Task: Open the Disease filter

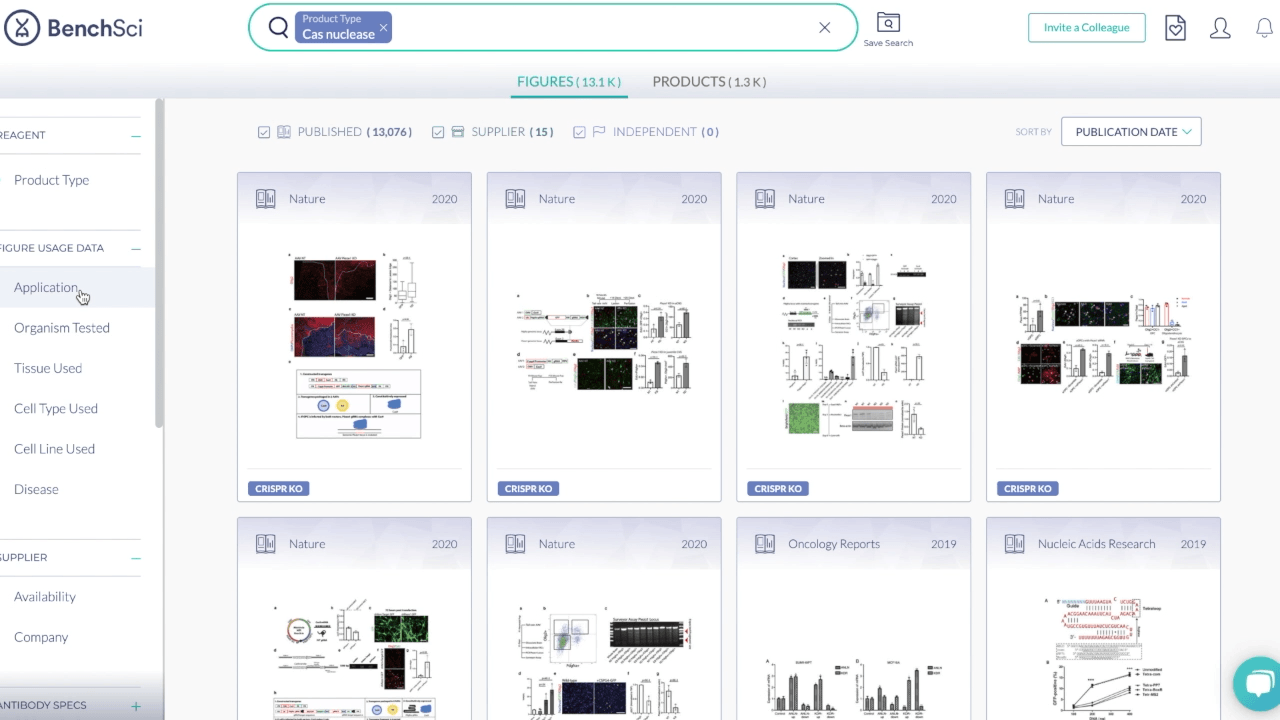Action: (36, 489)
